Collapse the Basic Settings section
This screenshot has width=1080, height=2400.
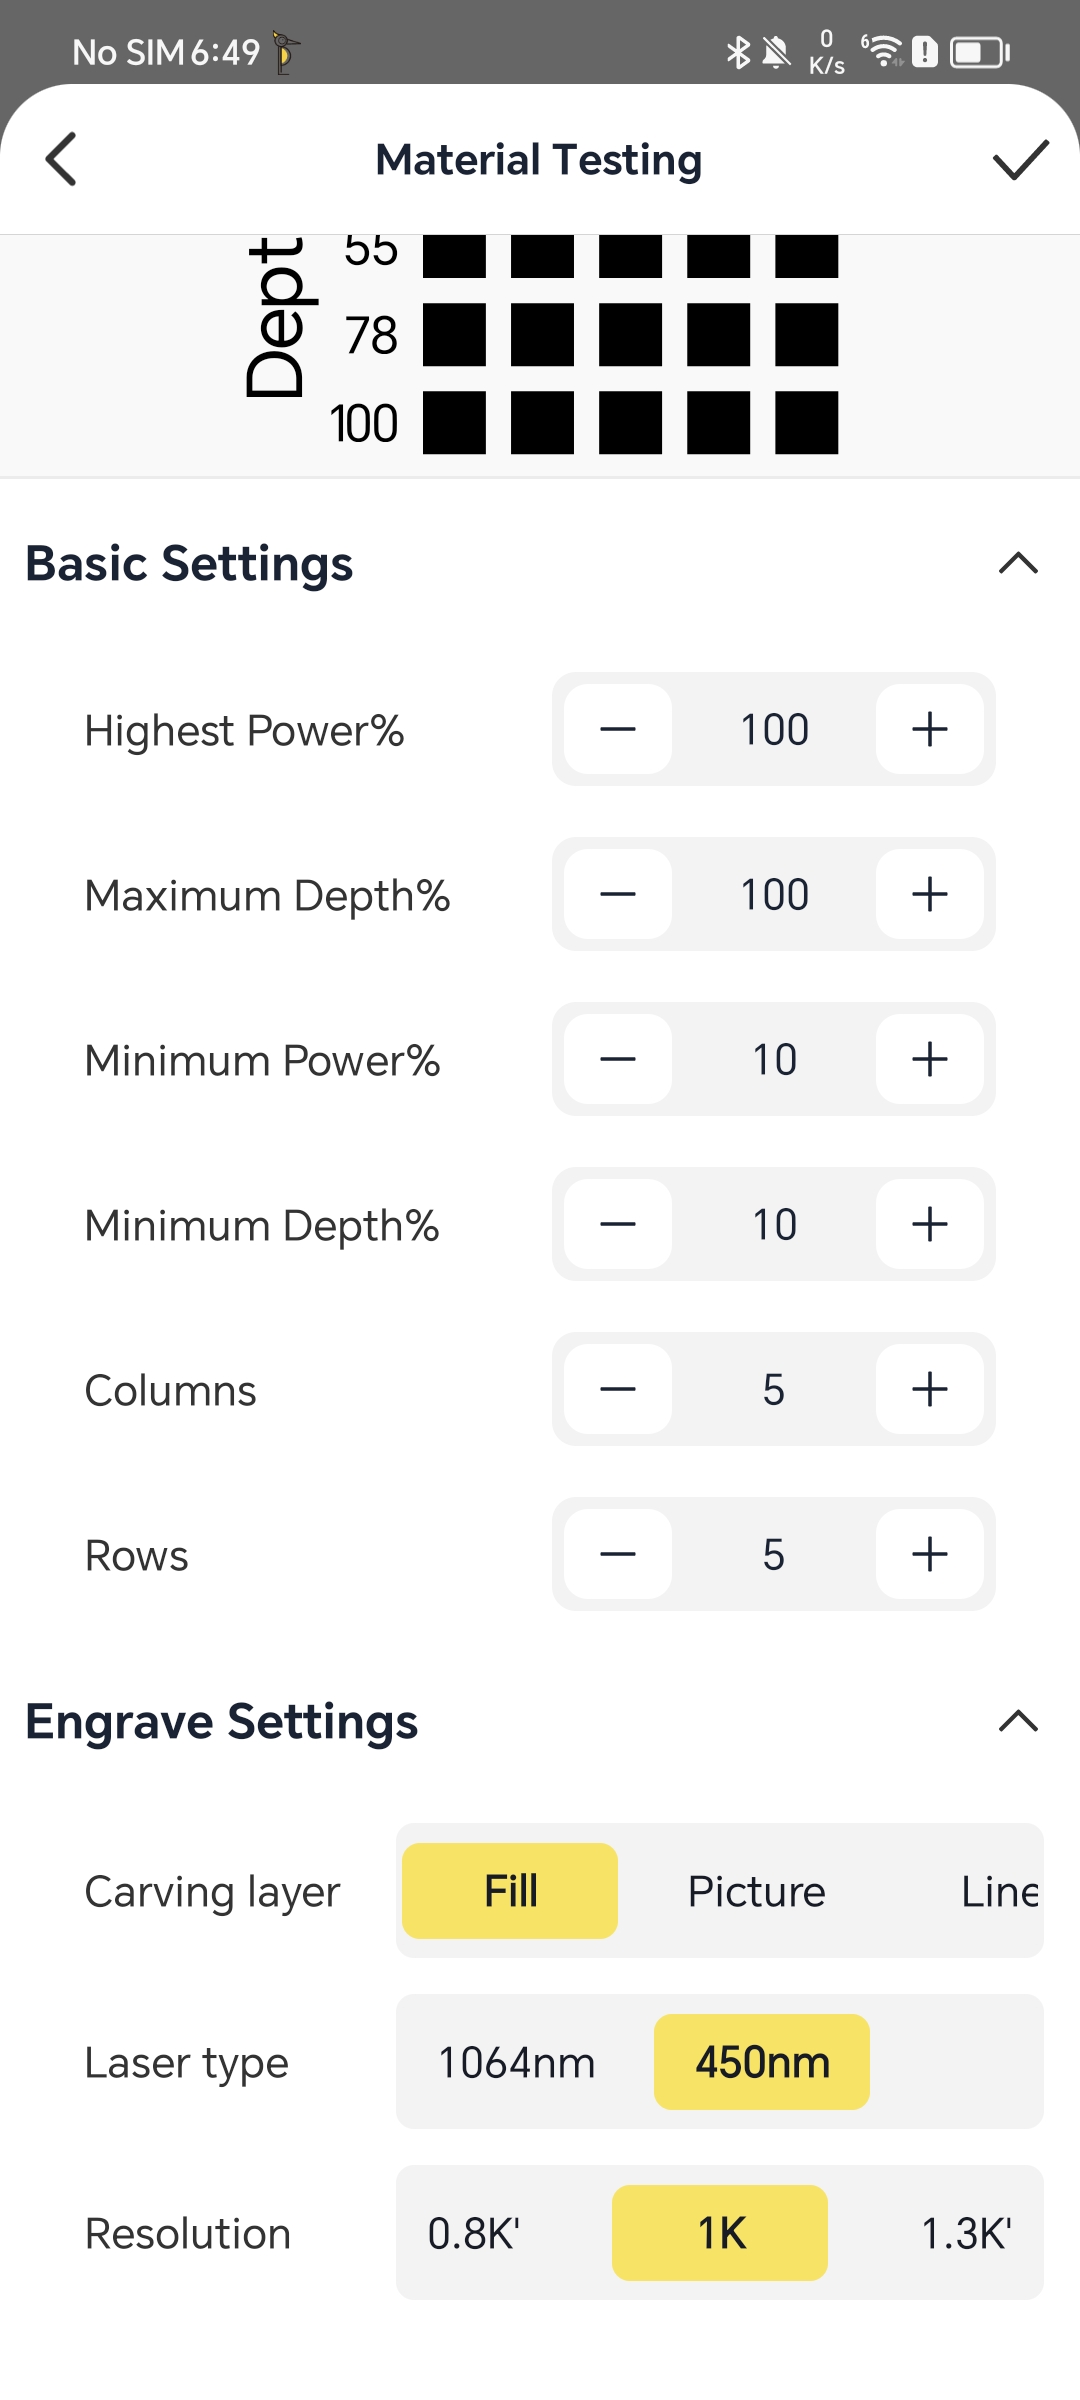(x=1018, y=564)
